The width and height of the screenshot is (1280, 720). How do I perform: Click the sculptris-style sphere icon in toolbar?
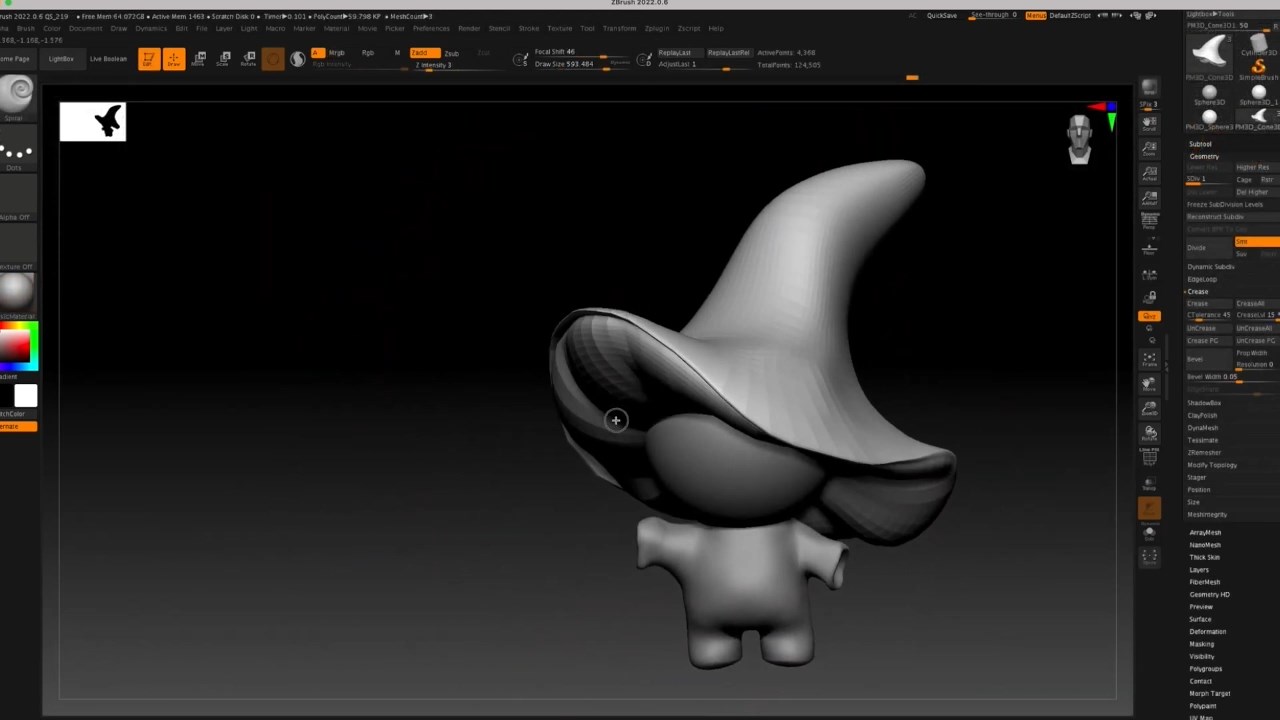point(298,59)
